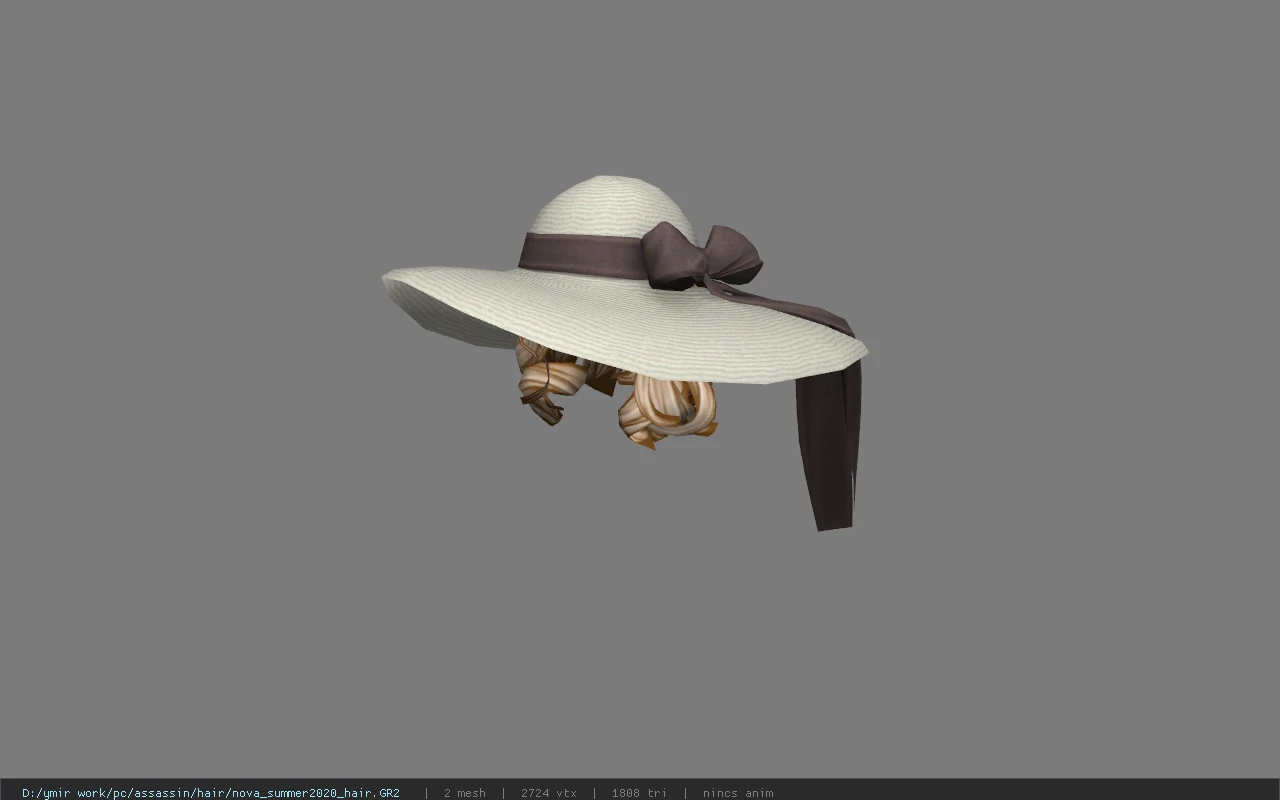Click the "1808 tri" triangle count
Viewport: 1280px width, 800px height.
click(x=639, y=793)
